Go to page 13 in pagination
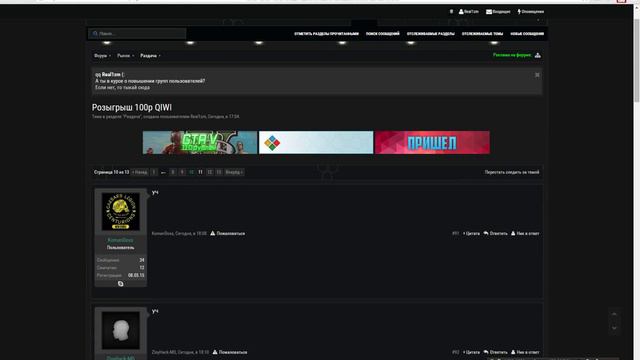Image resolution: width=640 pixels, height=360 pixels. [x=219, y=172]
